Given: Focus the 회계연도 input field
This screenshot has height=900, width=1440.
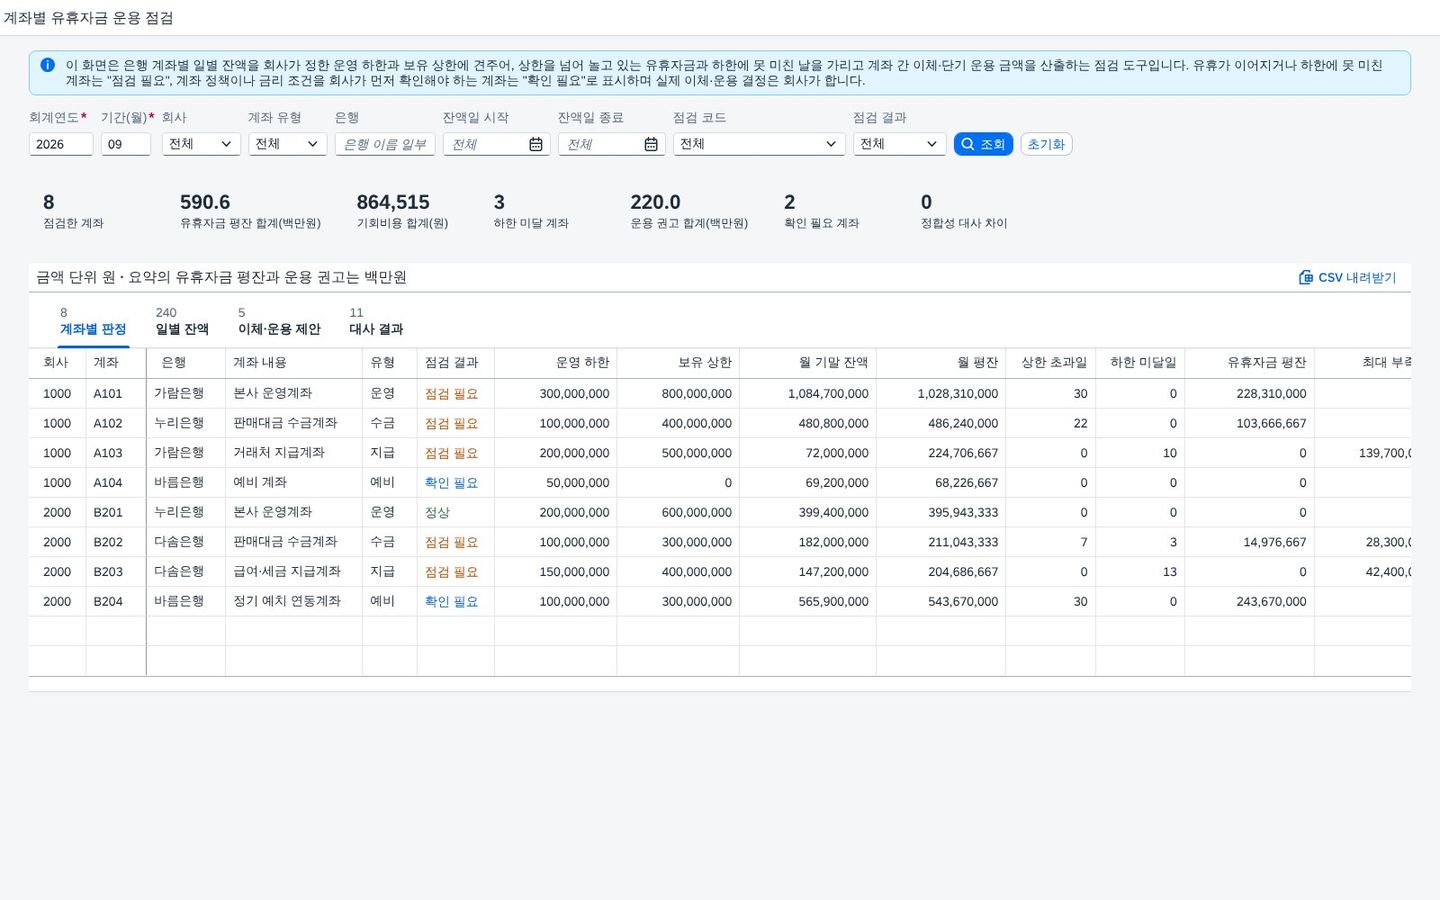Looking at the screenshot, I should click(x=61, y=144).
